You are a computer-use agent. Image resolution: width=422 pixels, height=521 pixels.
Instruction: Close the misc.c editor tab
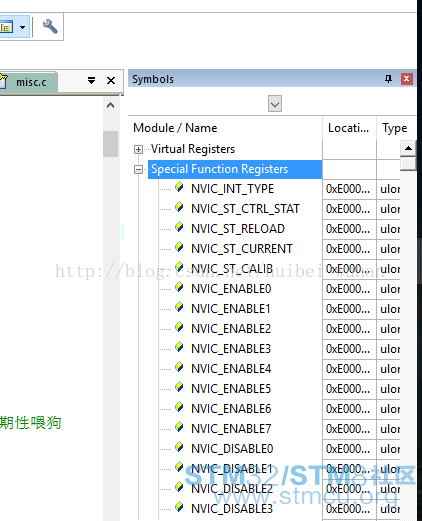(111, 80)
